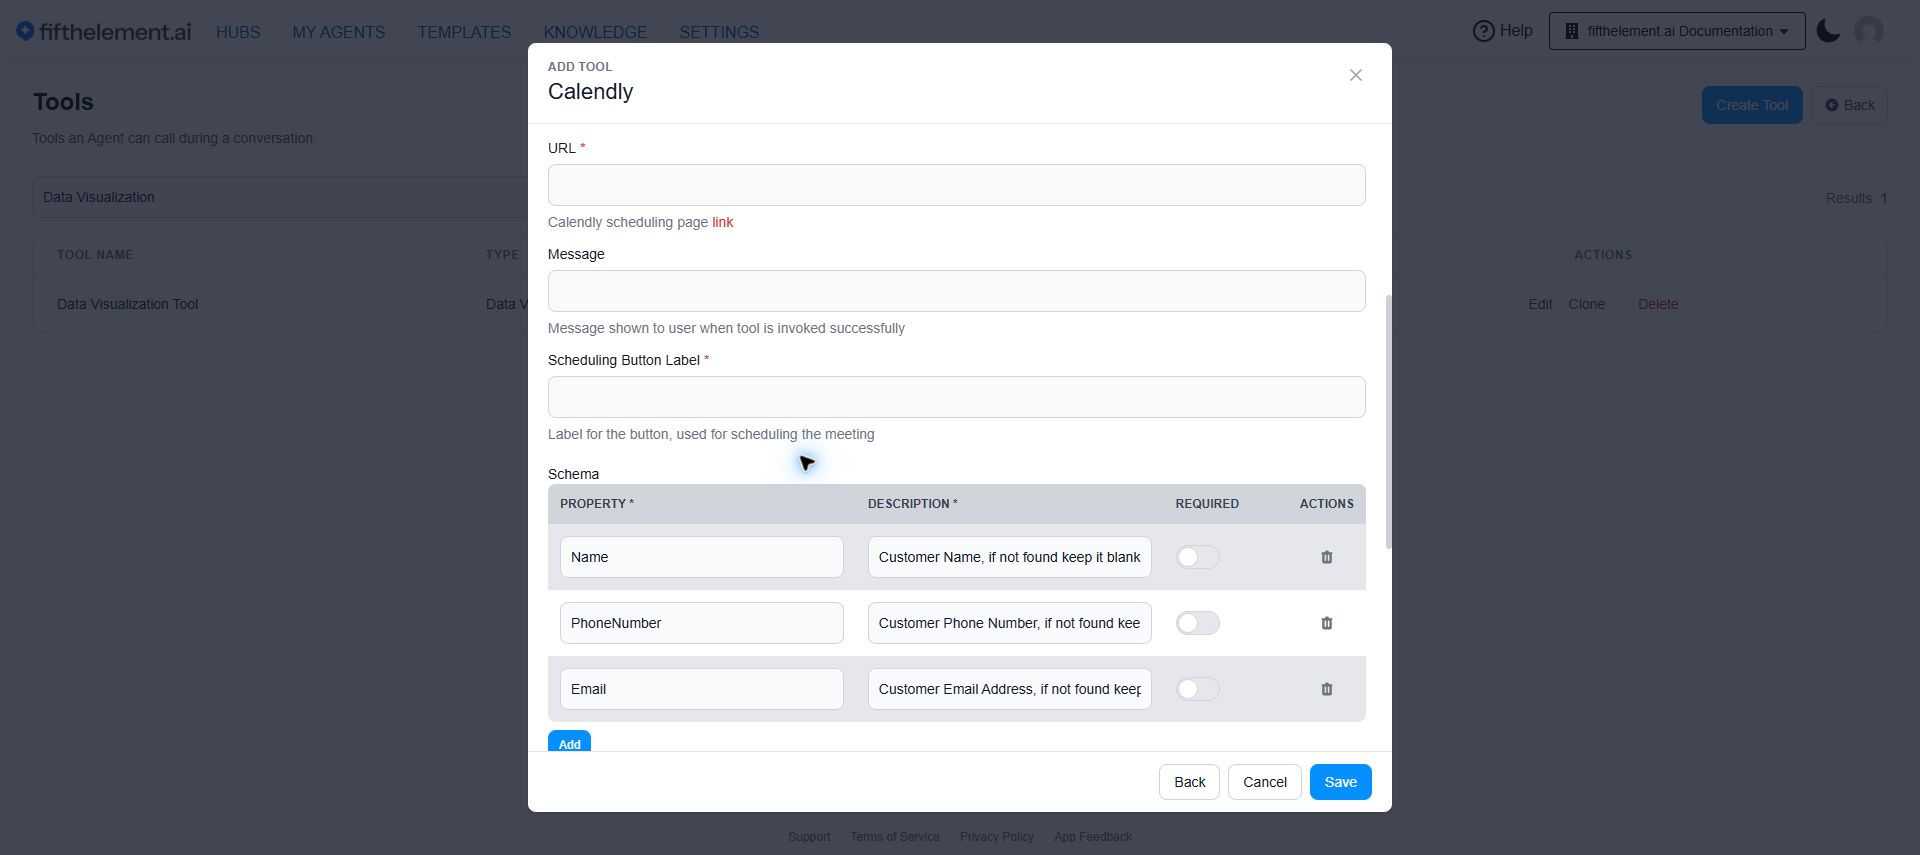Viewport: 1920px width, 855px height.
Task: Edit the Customer Name description field
Action: click(x=1009, y=557)
